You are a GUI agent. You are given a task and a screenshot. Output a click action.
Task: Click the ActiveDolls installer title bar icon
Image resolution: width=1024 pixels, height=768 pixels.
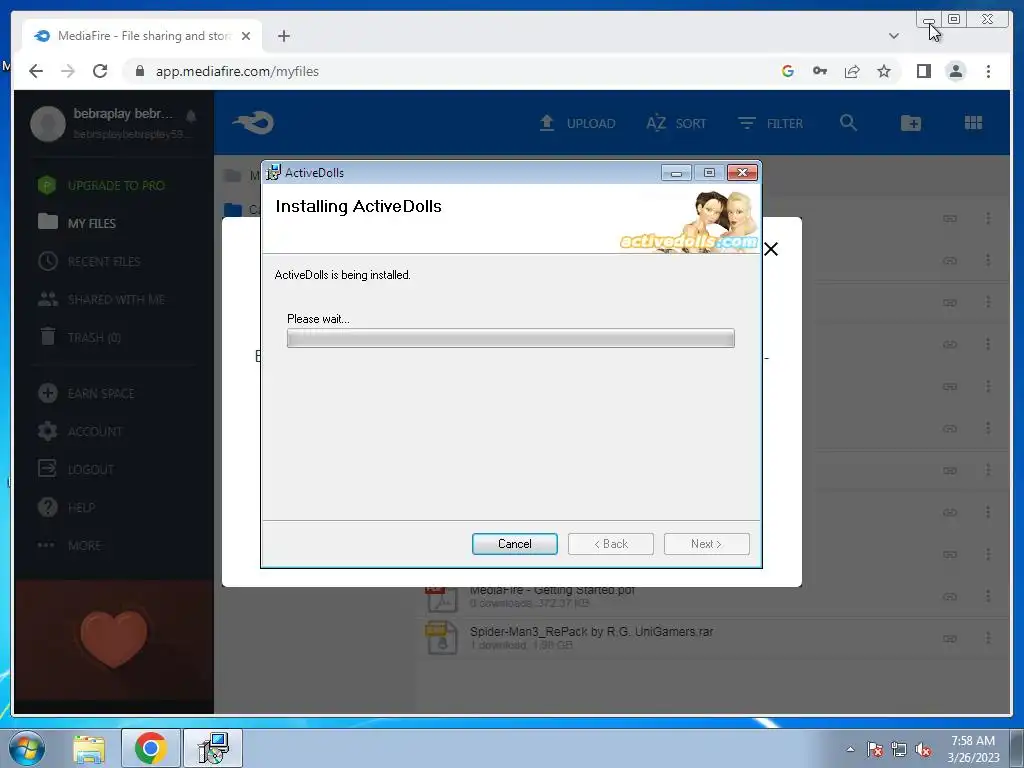(x=274, y=172)
